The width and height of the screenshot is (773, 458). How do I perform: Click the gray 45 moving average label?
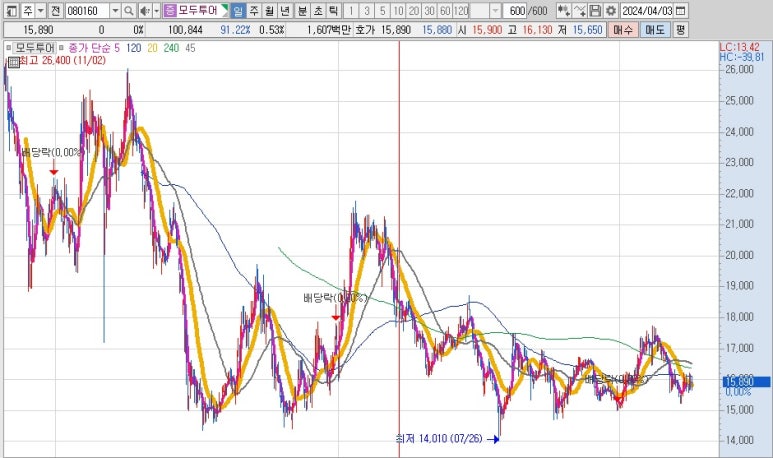click(x=190, y=48)
